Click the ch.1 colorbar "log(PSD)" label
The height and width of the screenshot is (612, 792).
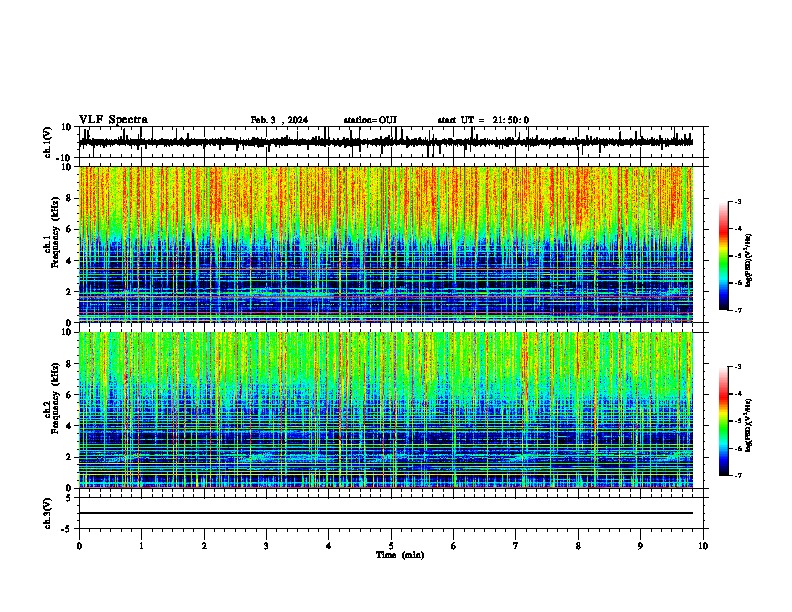click(748, 261)
